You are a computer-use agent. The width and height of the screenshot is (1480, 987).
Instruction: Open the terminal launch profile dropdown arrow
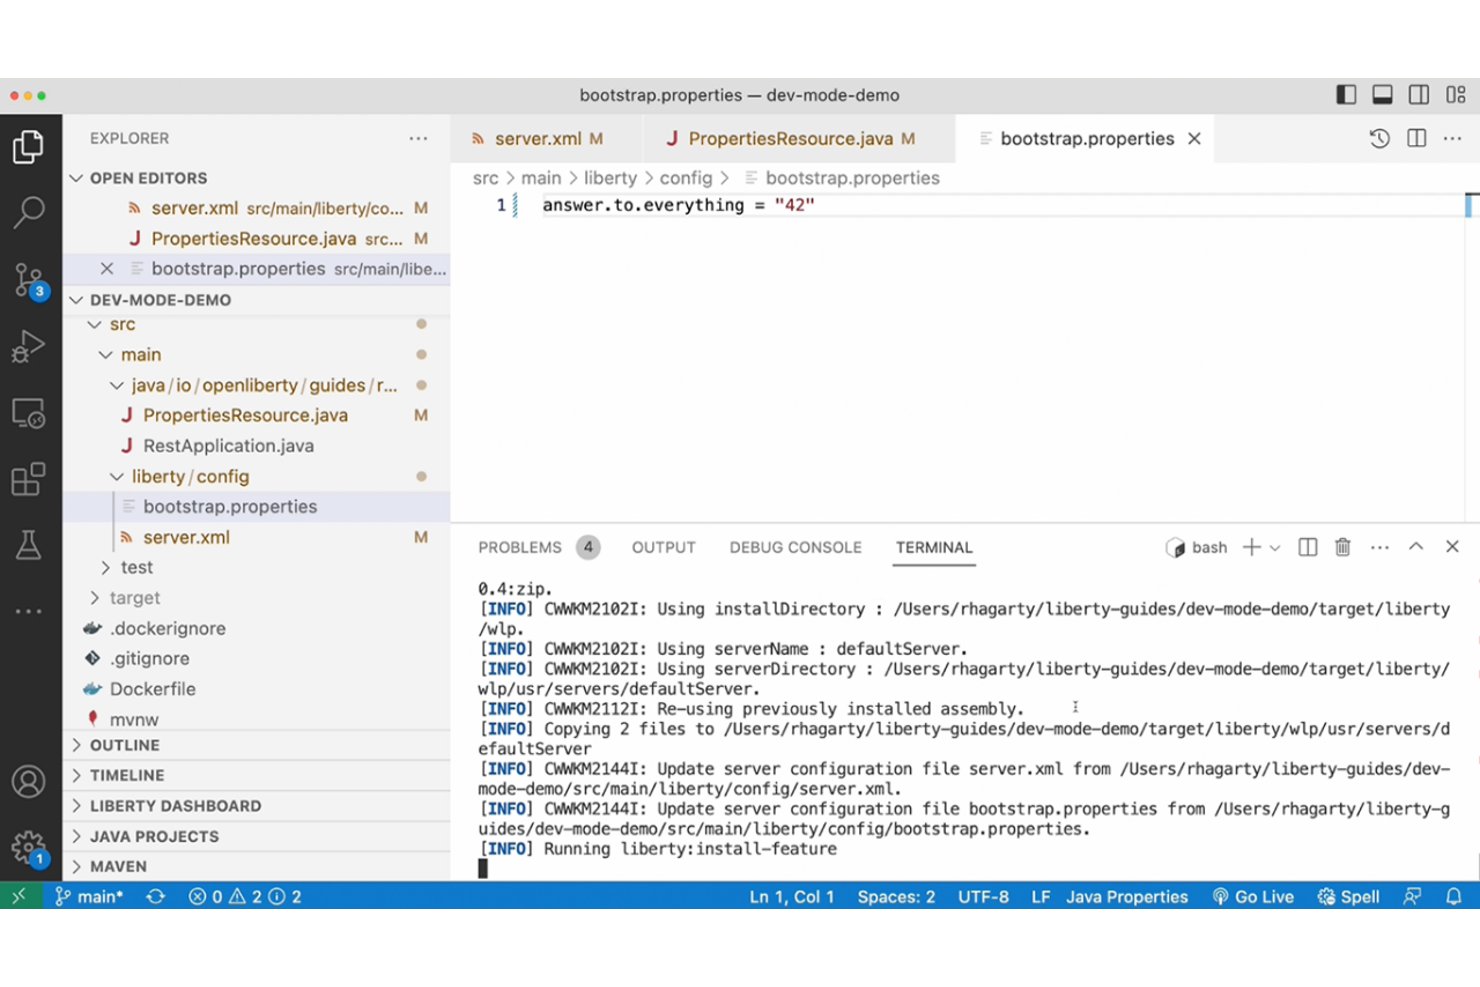click(1275, 548)
